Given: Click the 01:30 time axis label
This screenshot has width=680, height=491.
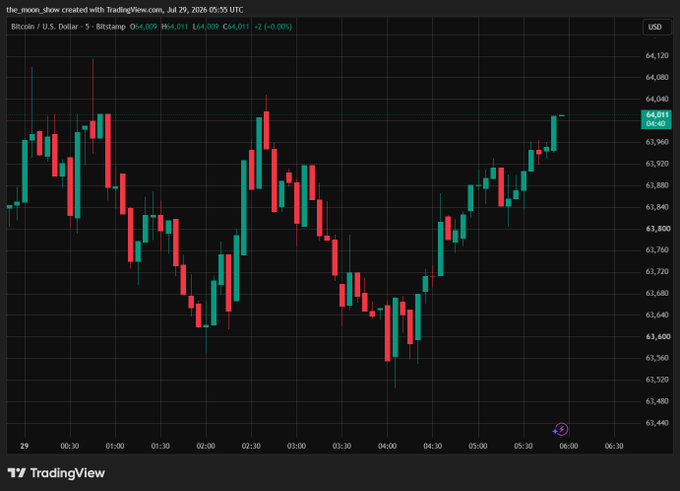Looking at the screenshot, I should 160,446.
